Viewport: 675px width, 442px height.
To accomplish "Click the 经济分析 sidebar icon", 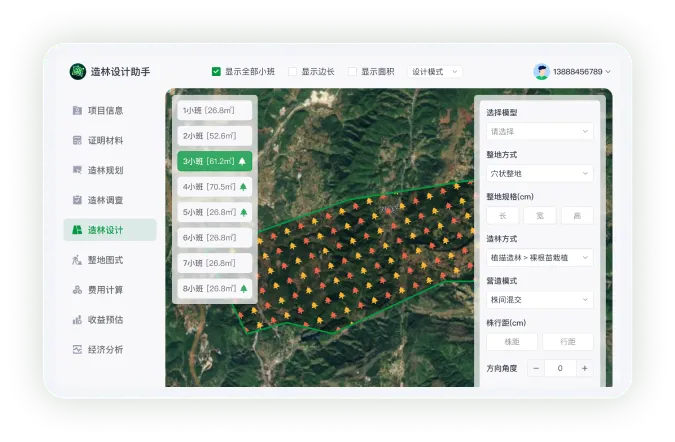I will (x=77, y=349).
